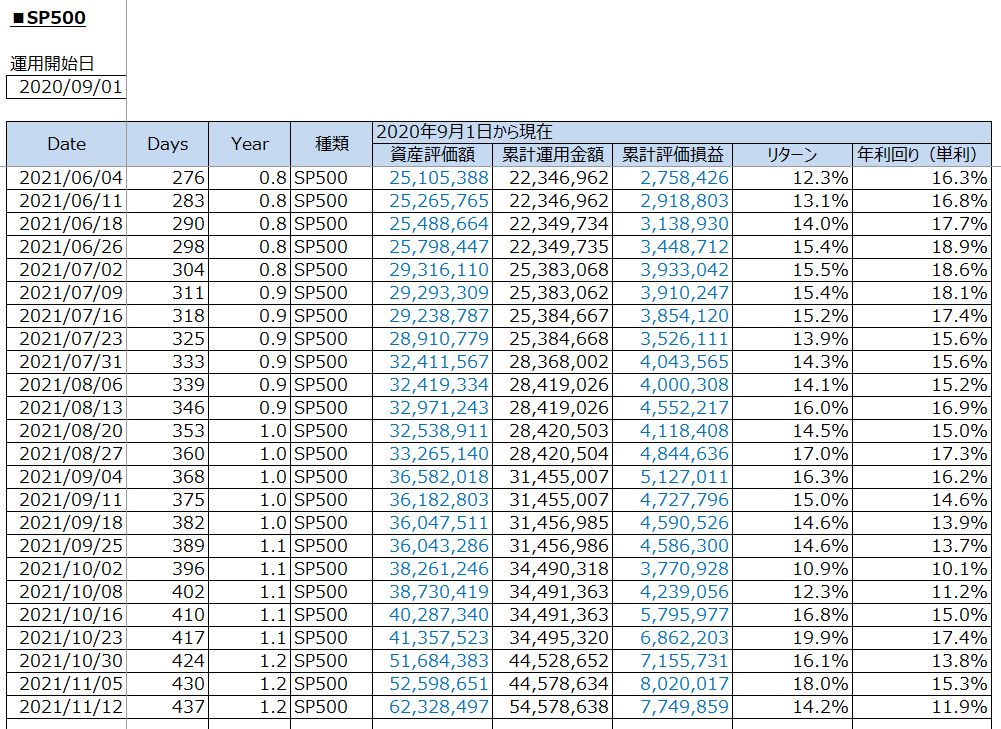Image resolution: width=1001 pixels, height=729 pixels.
Task: Select the 資産評価額 header cell
Action: coord(431,155)
